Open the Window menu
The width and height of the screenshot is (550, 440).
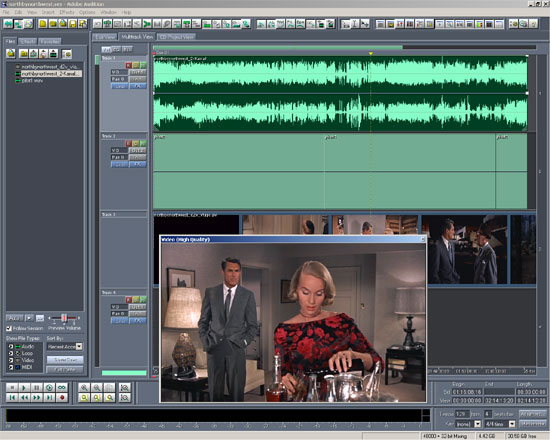click(108, 12)
